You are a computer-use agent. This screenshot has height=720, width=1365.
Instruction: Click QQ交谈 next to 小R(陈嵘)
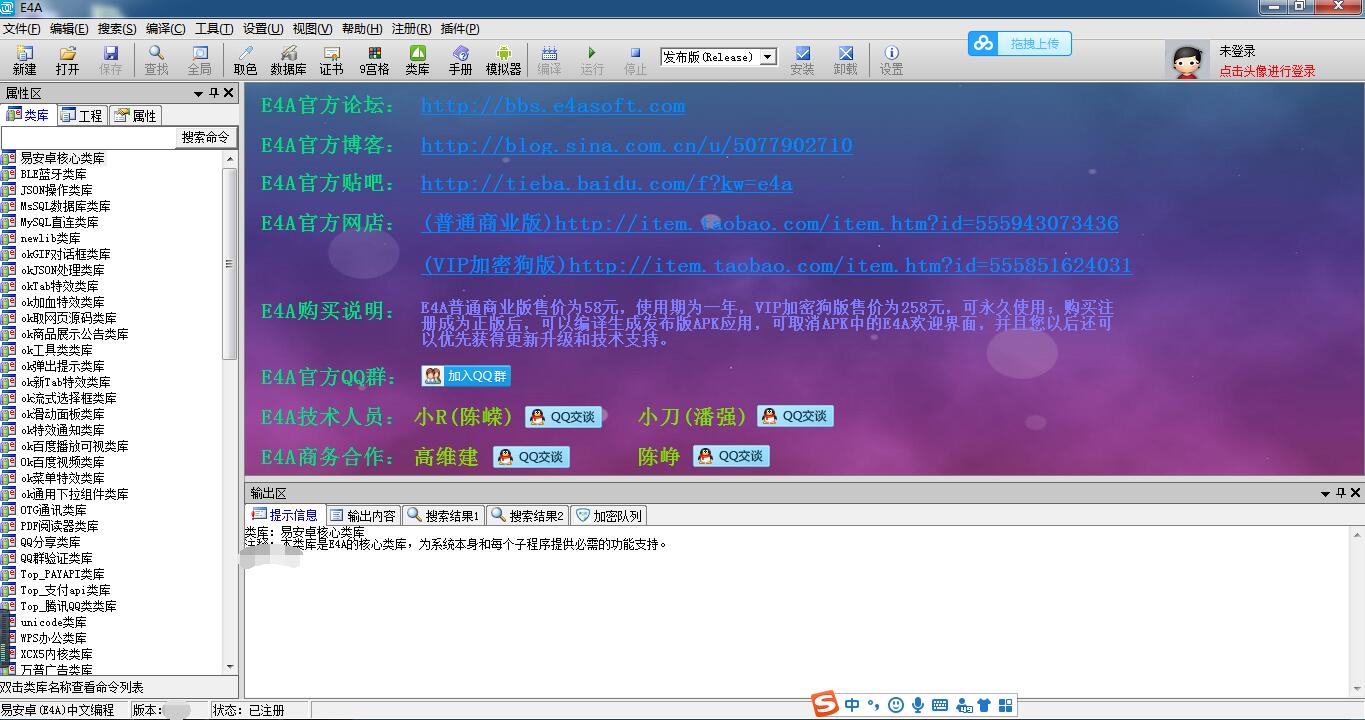click(564, 417)
